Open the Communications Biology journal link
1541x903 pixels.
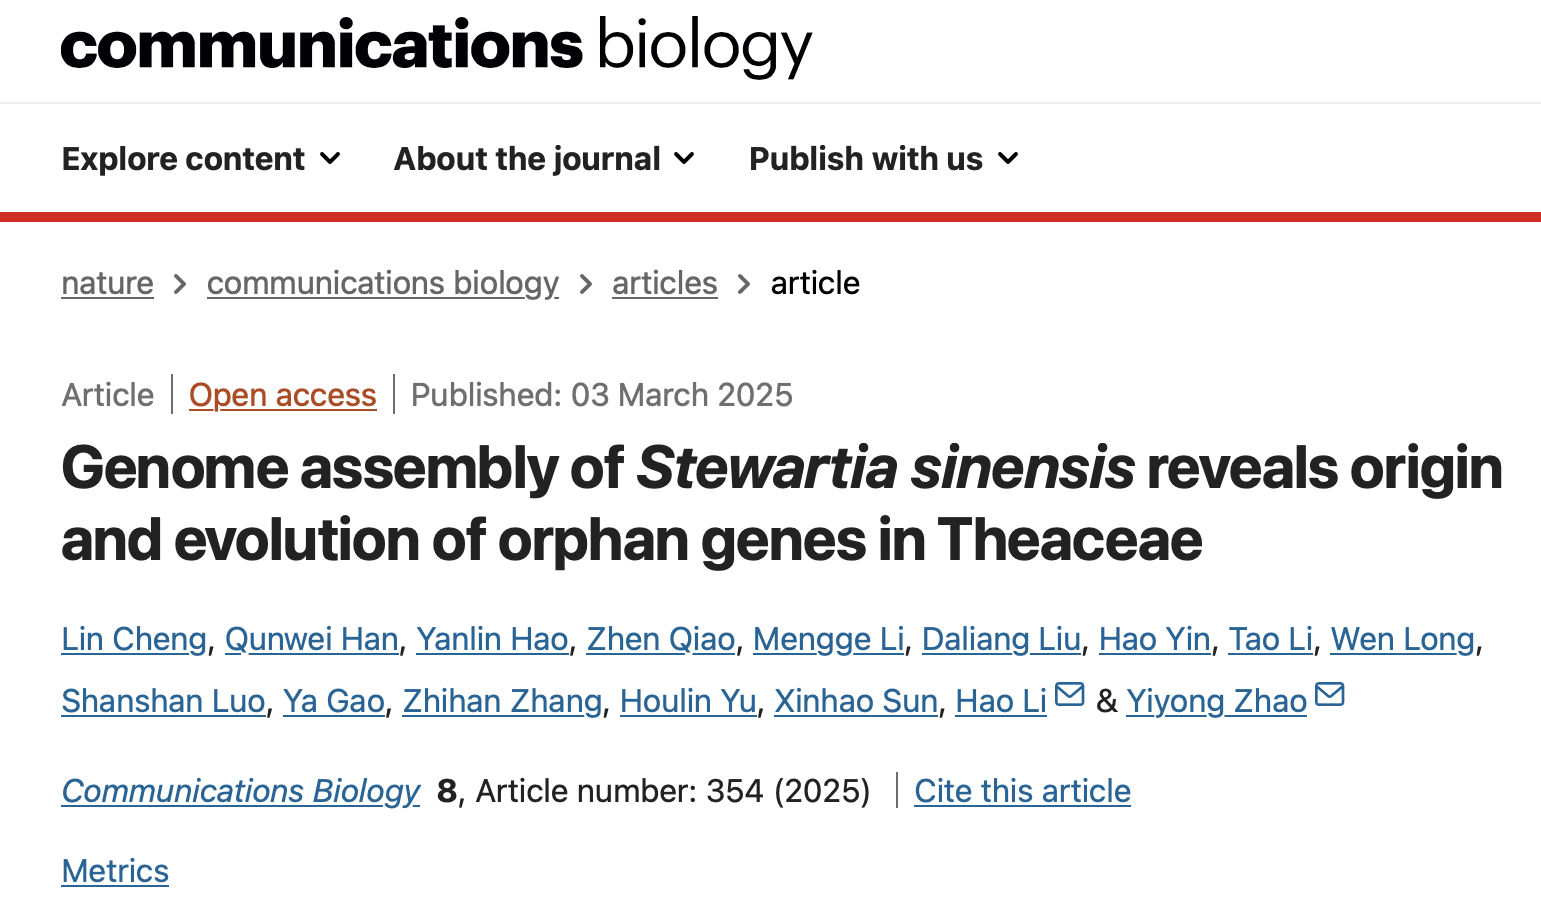(241, 791)
